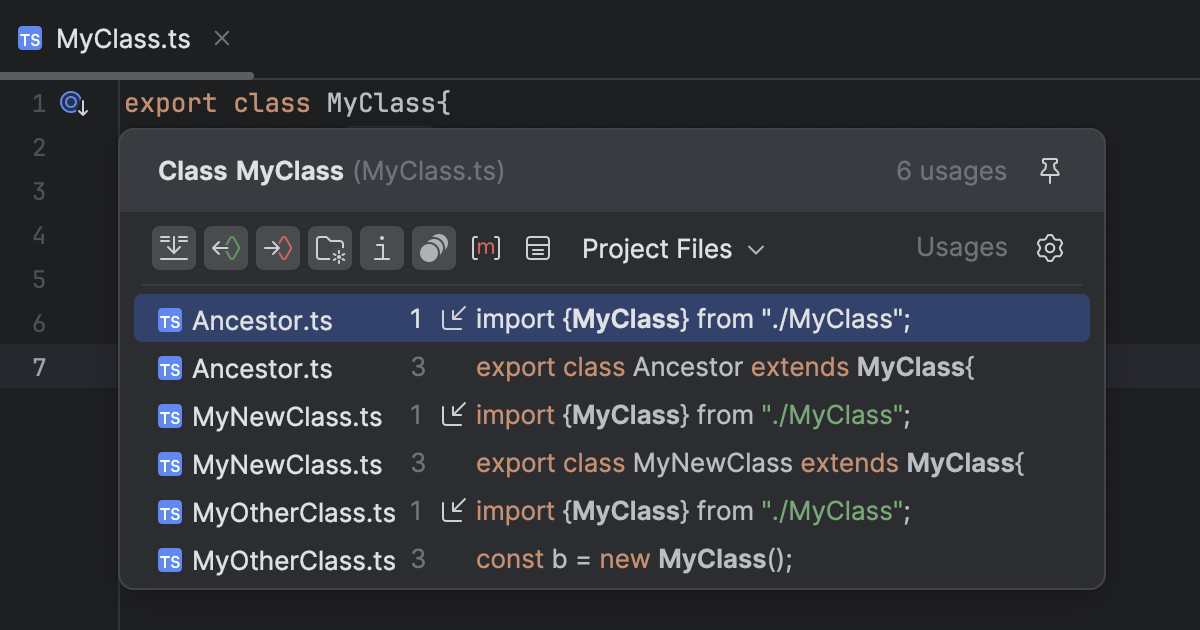The width and height of the screenshot is (1200, 630).
Task: Open the usages view settings gear
Action: point(1049,247)
